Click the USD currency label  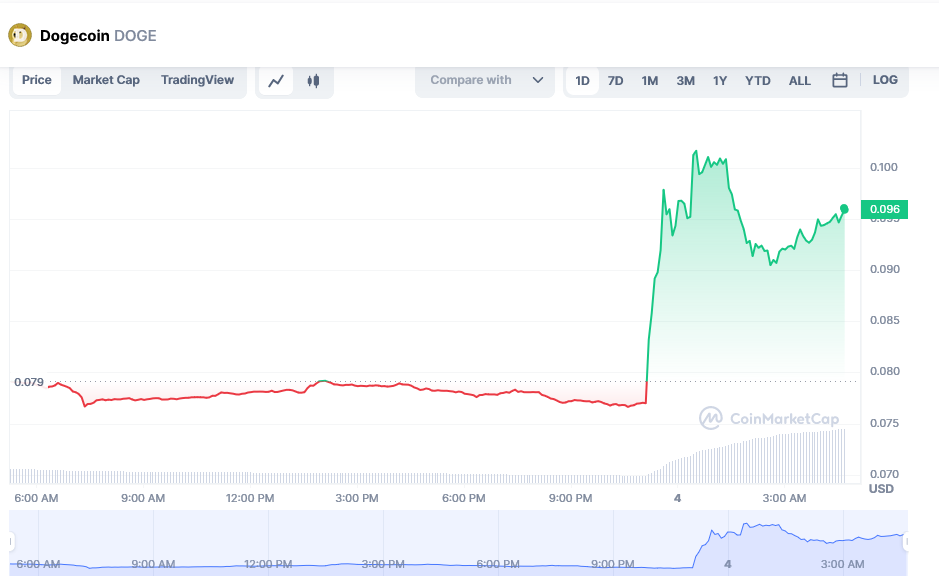pos(881,489)
